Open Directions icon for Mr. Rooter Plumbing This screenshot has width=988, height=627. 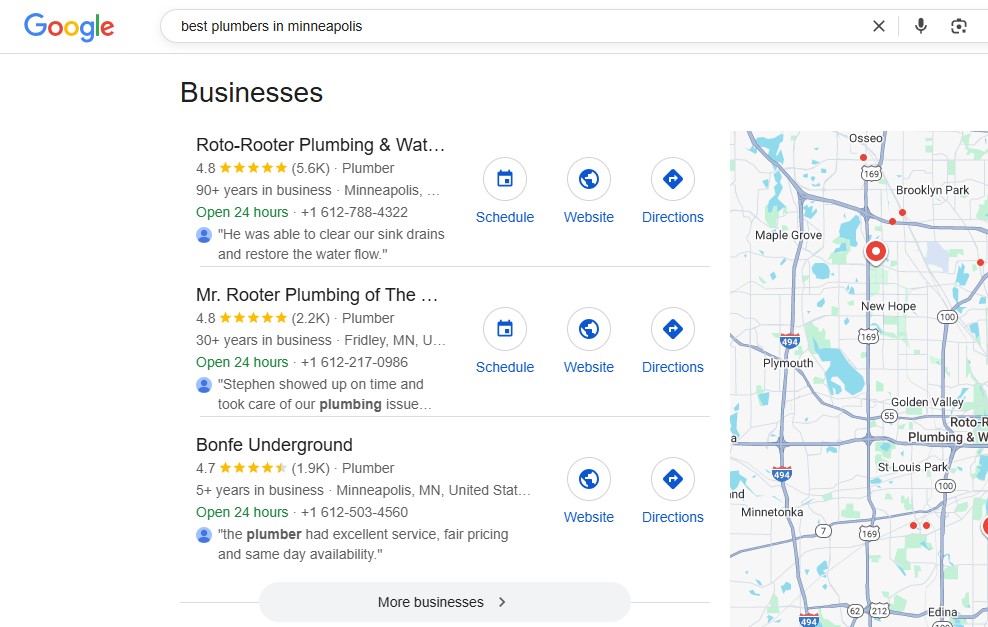point(672,329)
